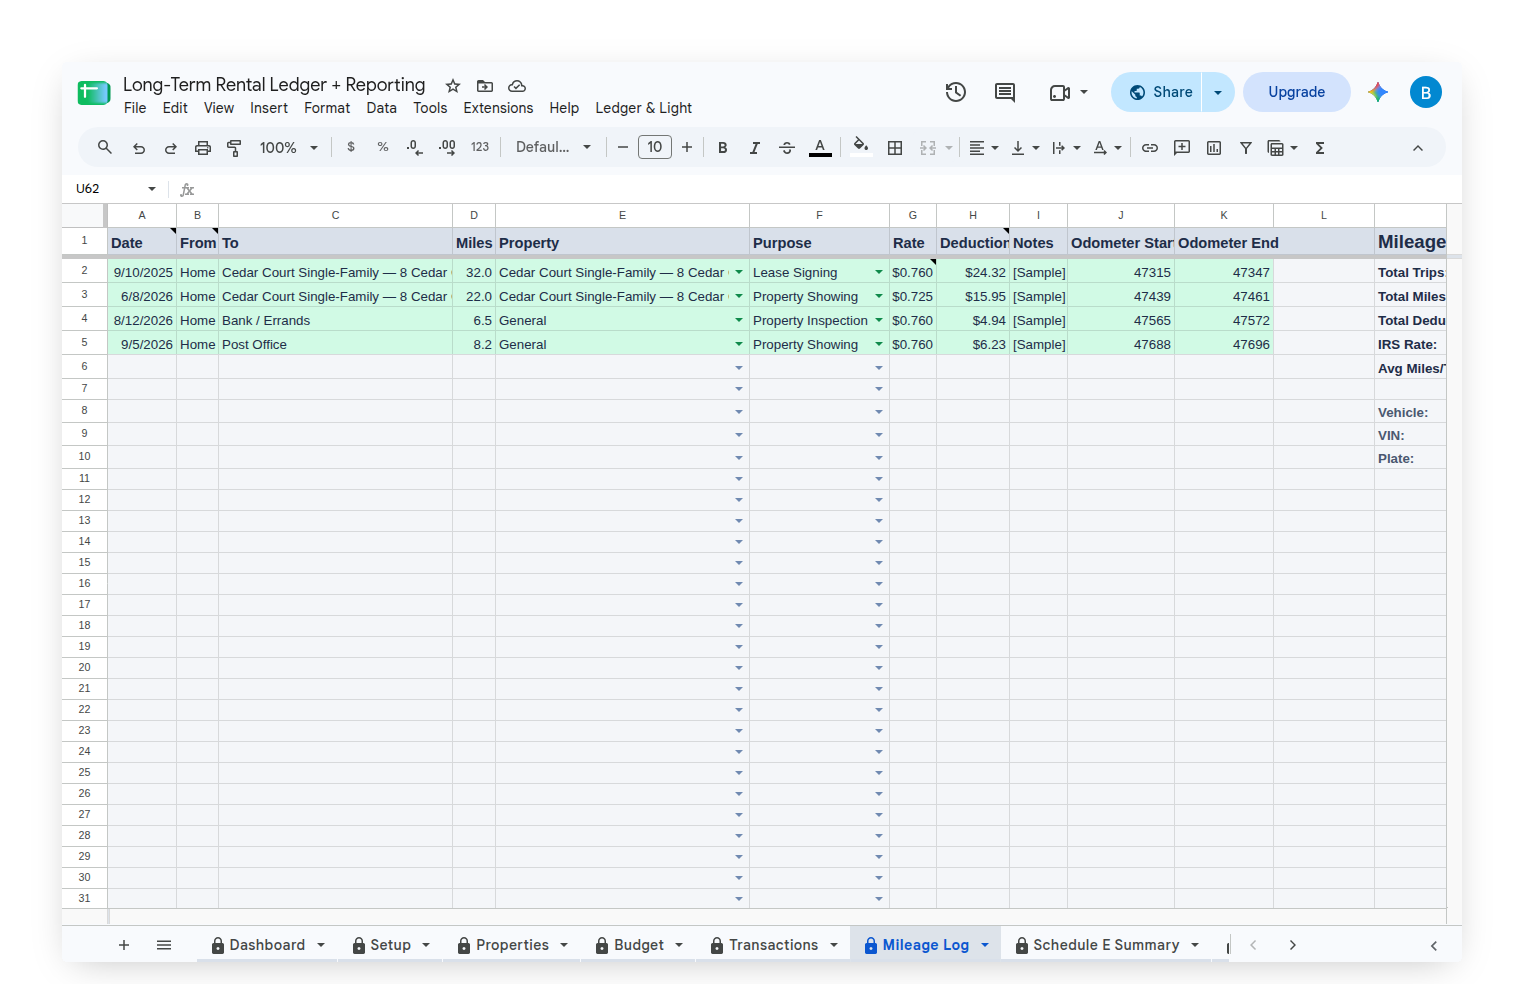Activate the paint format tool

[x=235, y=148]
